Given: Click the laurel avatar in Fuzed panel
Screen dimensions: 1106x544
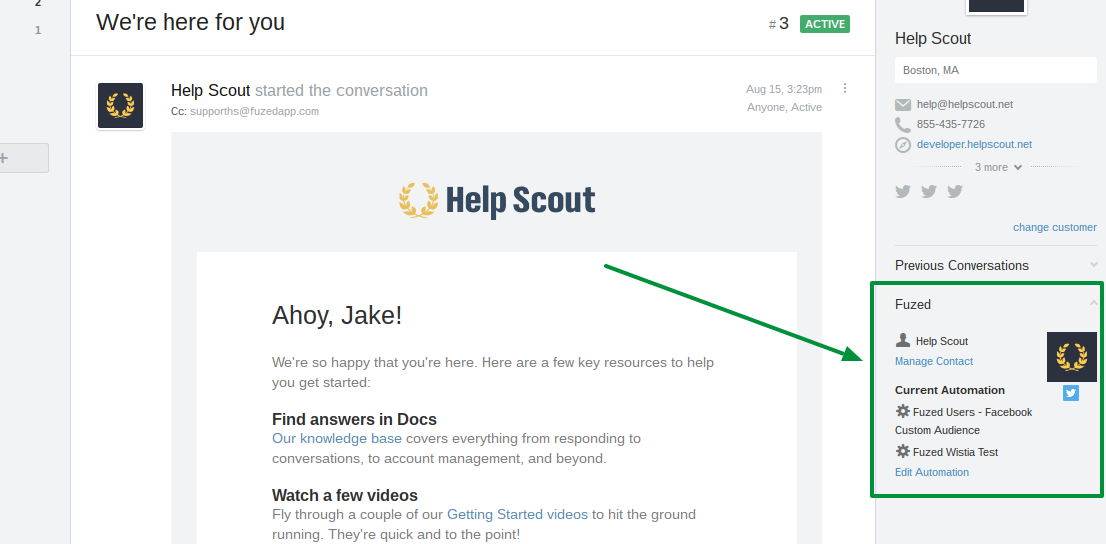Looking at the screenshot, I should [x=1071, y=357].
